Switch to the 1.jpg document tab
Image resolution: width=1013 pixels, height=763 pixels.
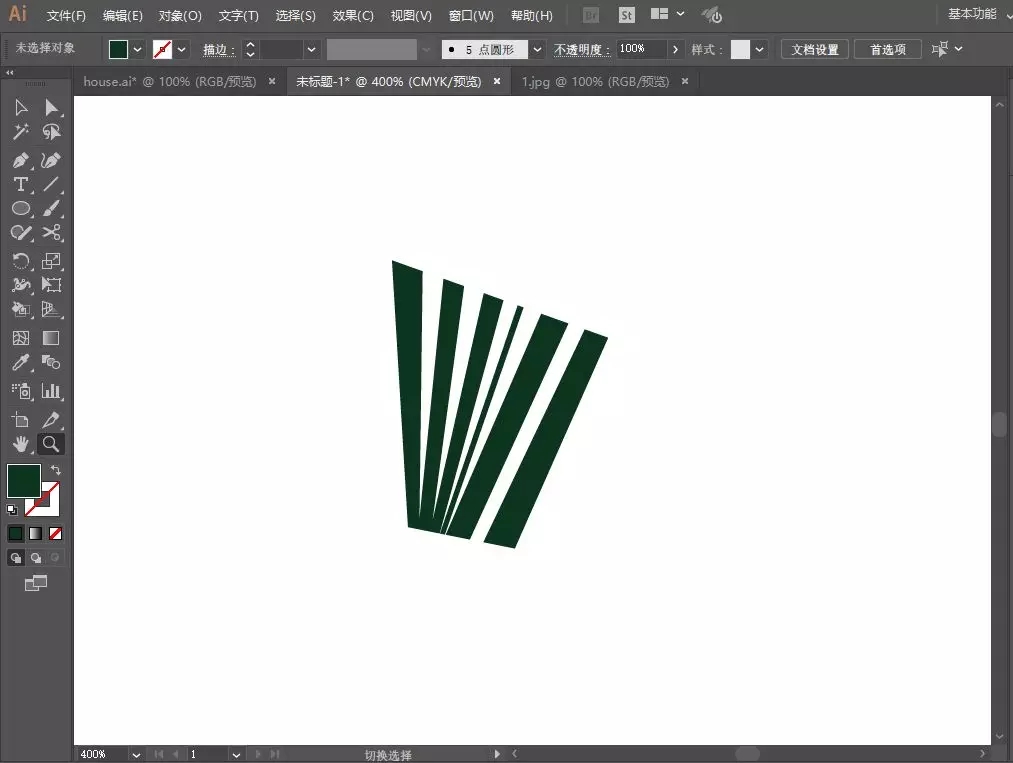click(x=596, y=81)
